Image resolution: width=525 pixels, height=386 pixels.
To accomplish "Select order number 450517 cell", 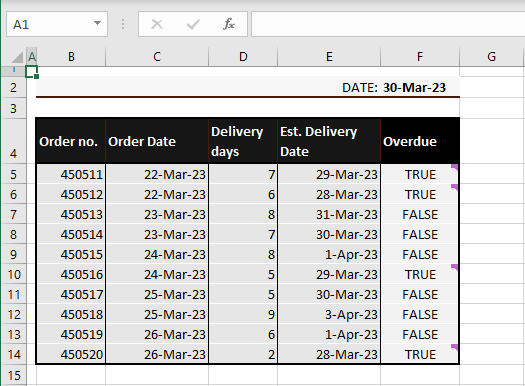I will pyautogui.click(x=71, y=295).
